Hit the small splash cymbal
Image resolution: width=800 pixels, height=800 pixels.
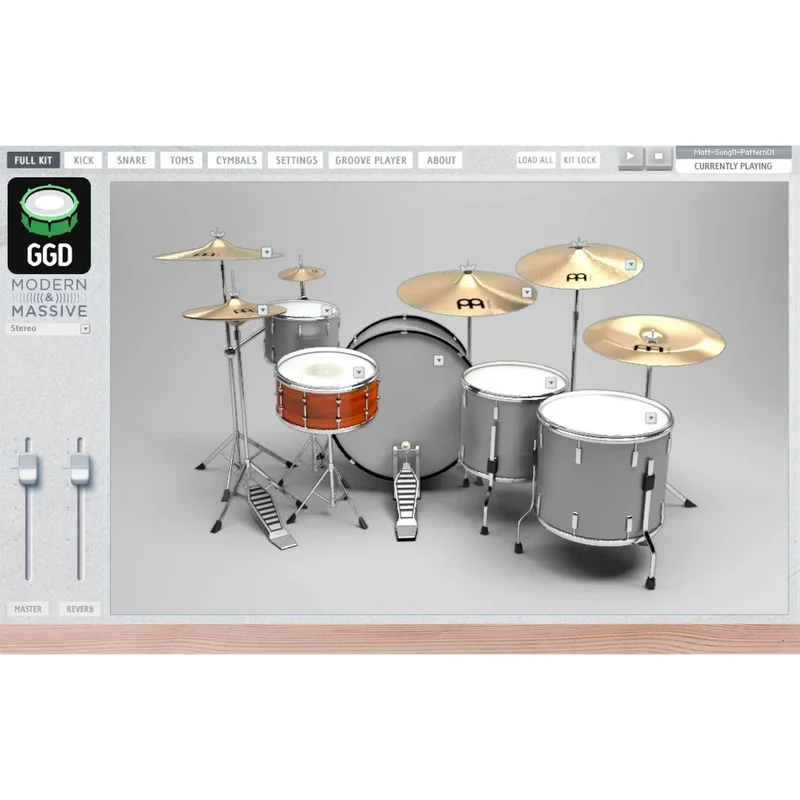coord(302,273)
